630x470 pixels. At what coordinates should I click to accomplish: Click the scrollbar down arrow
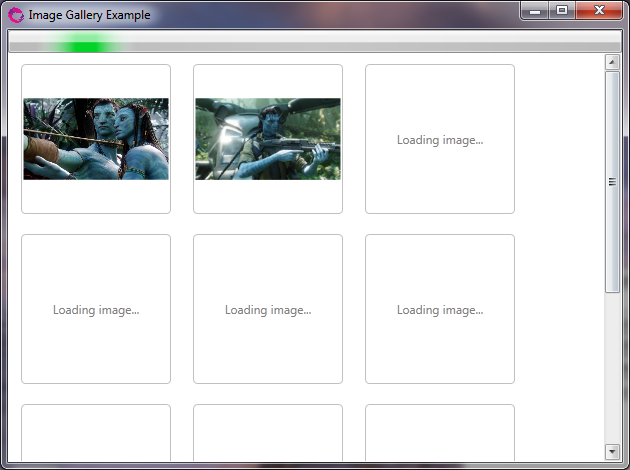click(612, 452)
